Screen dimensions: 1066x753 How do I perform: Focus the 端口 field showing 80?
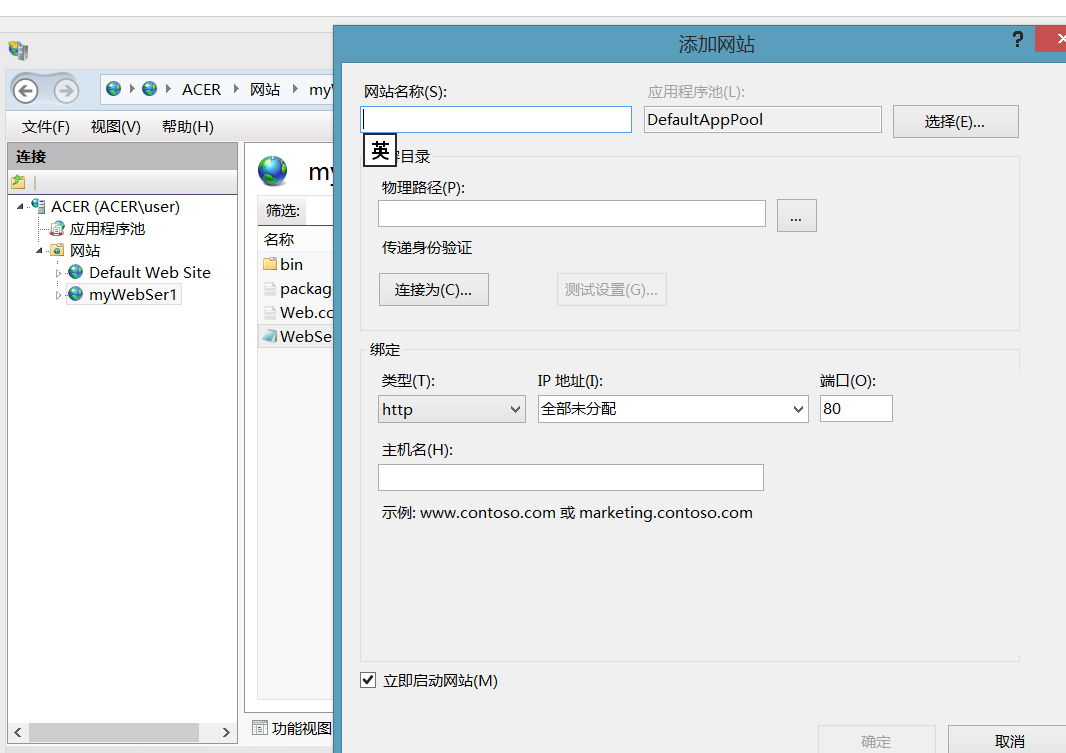tap(856, 408)
